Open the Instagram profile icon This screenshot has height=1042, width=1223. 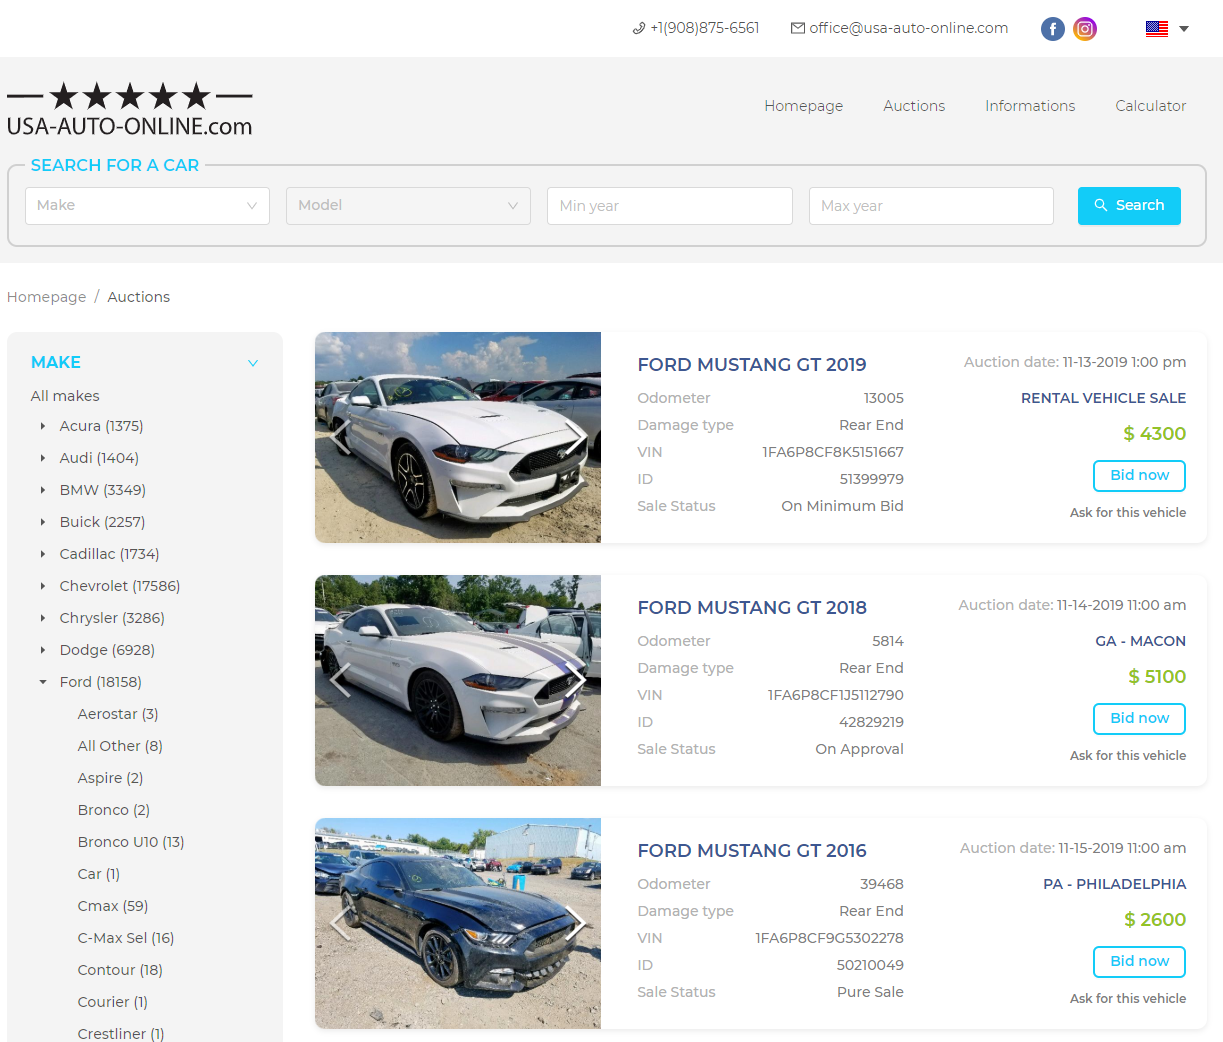pos(1085,29)
